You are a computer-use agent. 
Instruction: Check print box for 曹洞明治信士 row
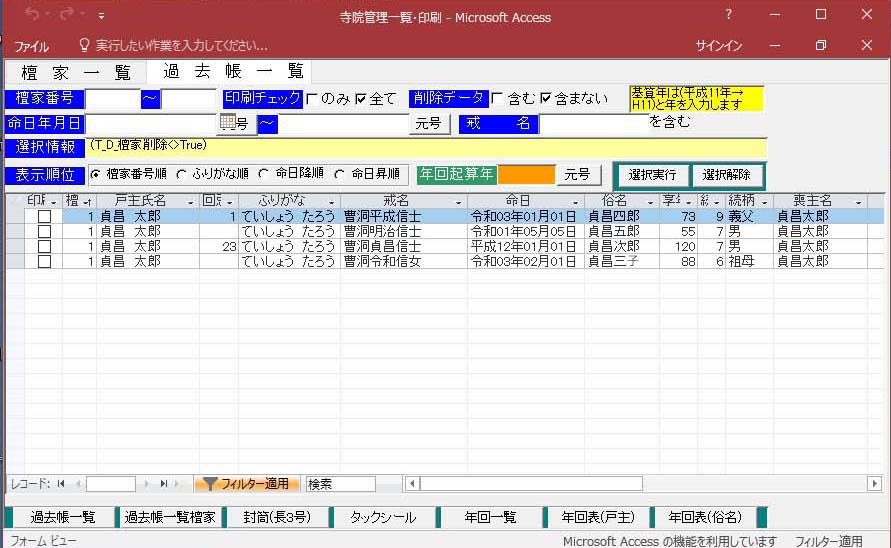(x=44, y=231)
